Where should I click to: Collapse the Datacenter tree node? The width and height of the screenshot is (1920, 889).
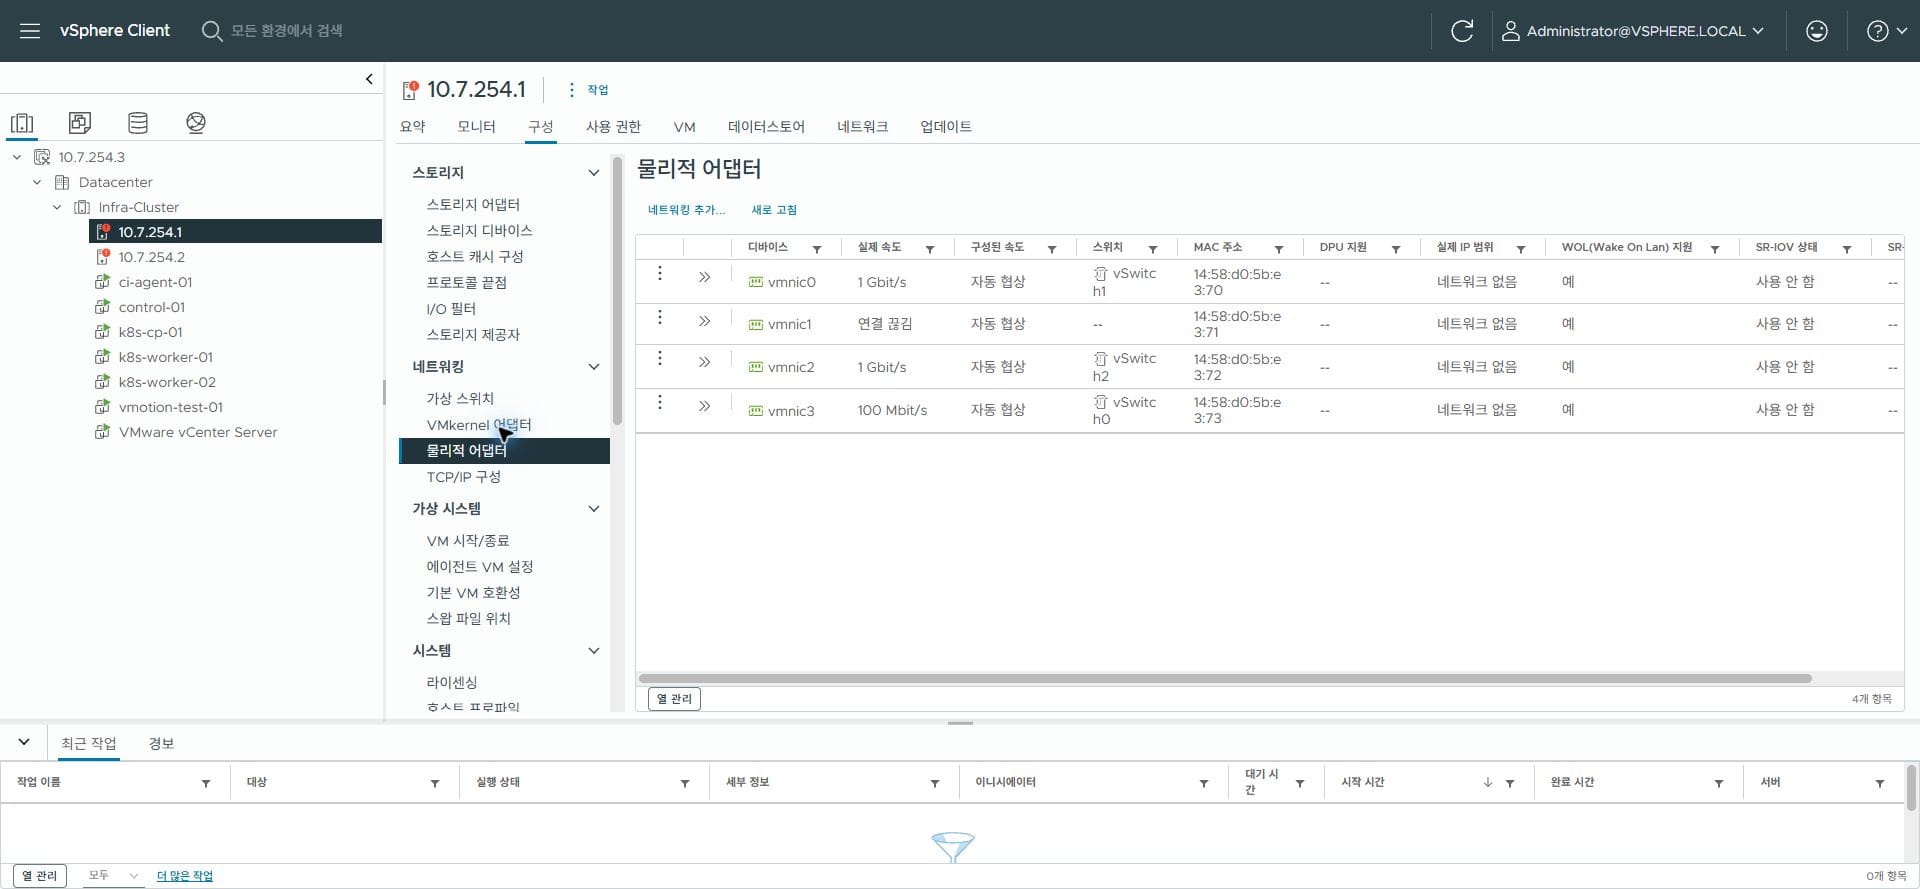(37, 182)
